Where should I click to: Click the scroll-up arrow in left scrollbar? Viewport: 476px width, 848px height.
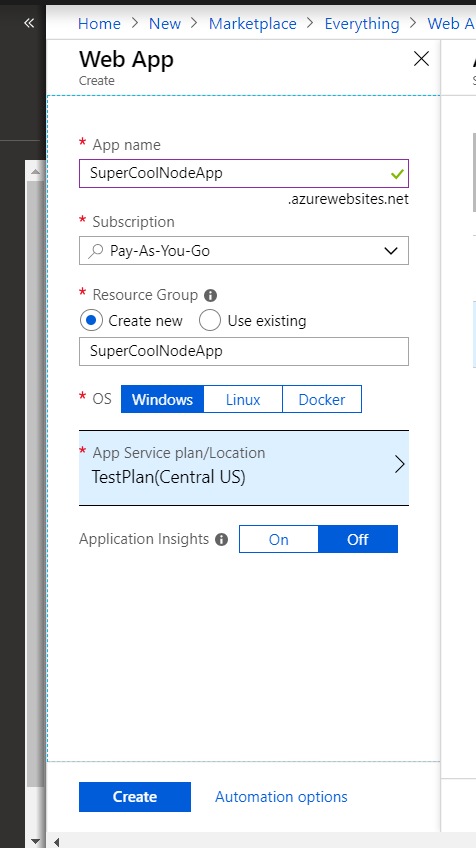pos(35,172)
